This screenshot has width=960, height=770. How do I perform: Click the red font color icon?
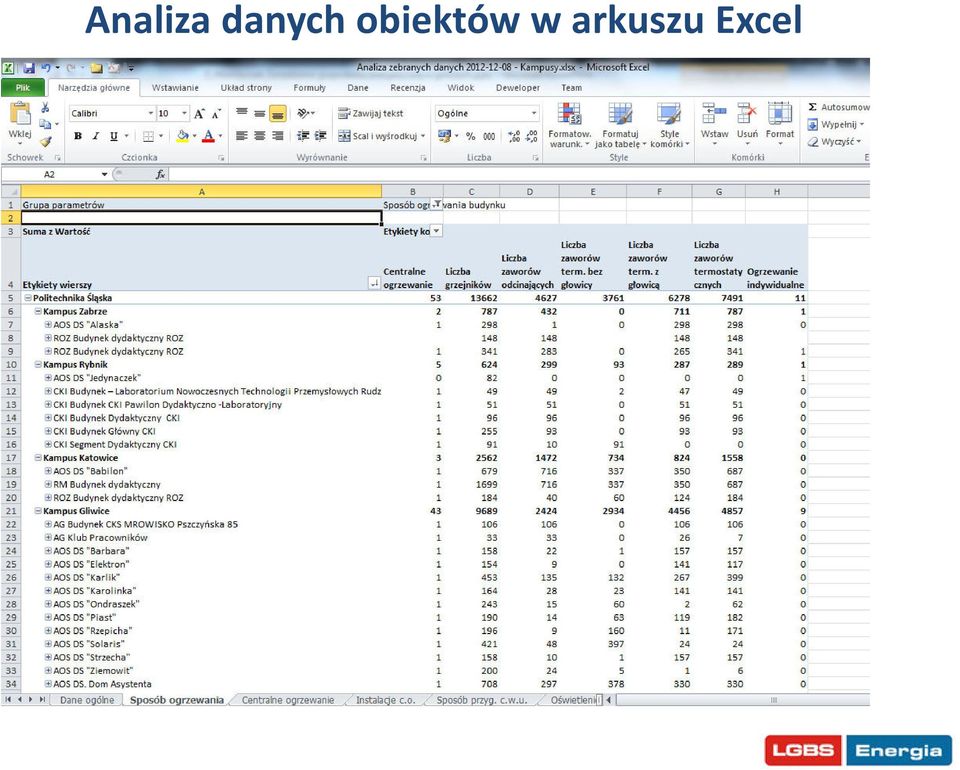coord(208,136)
